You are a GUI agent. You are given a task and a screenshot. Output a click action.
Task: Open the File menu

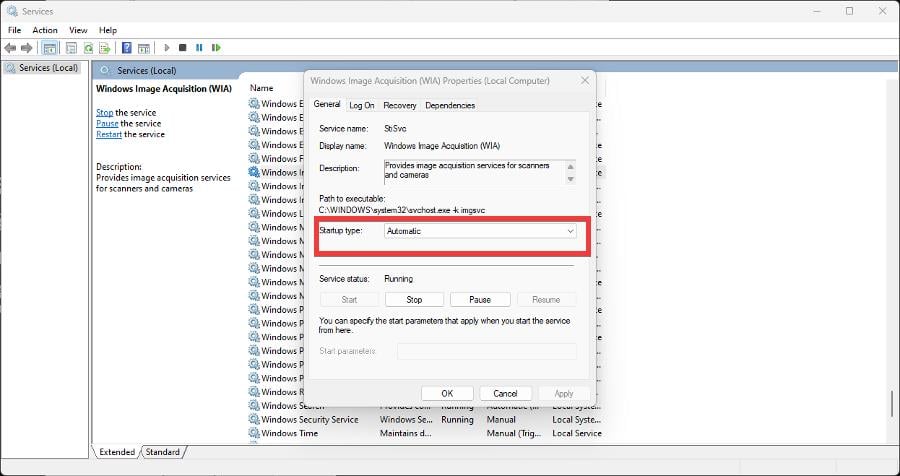(x=14, y=30)
